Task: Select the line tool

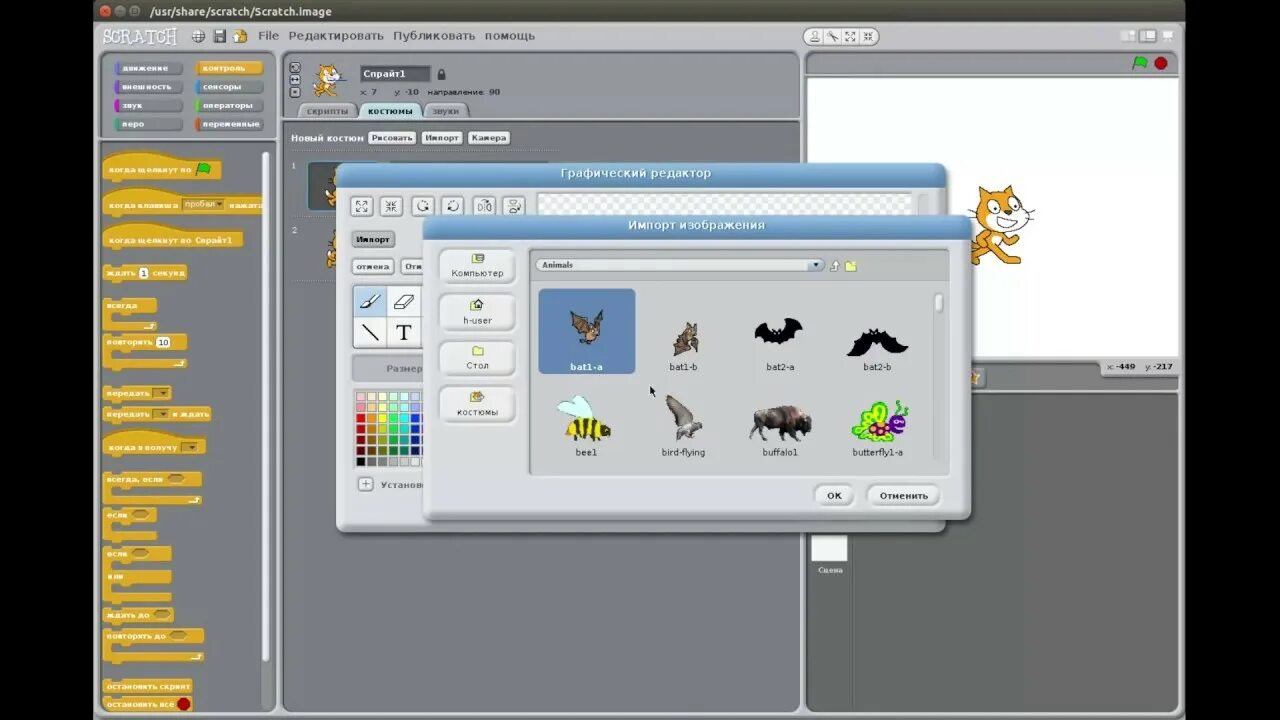Action: click(370, 333)
